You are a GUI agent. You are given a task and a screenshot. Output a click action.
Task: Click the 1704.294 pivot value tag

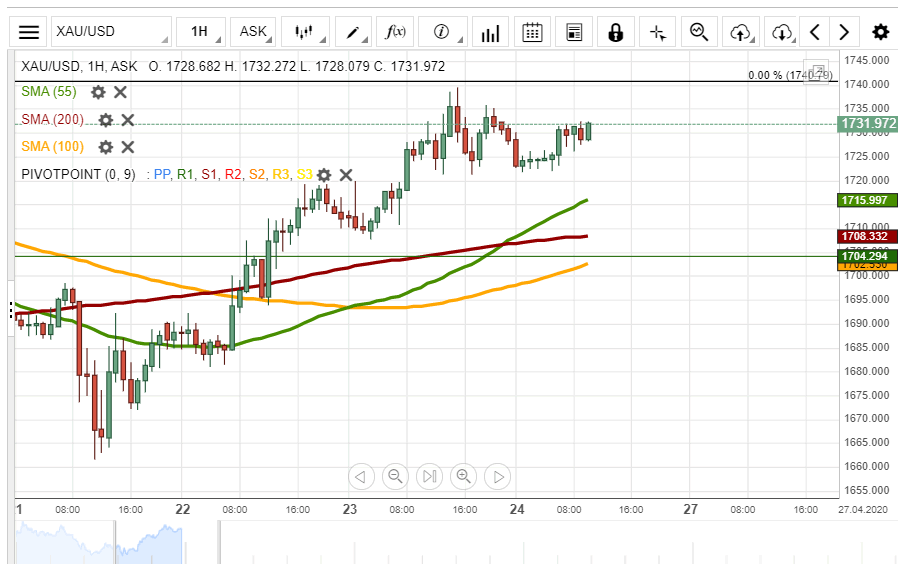[867, 256]
